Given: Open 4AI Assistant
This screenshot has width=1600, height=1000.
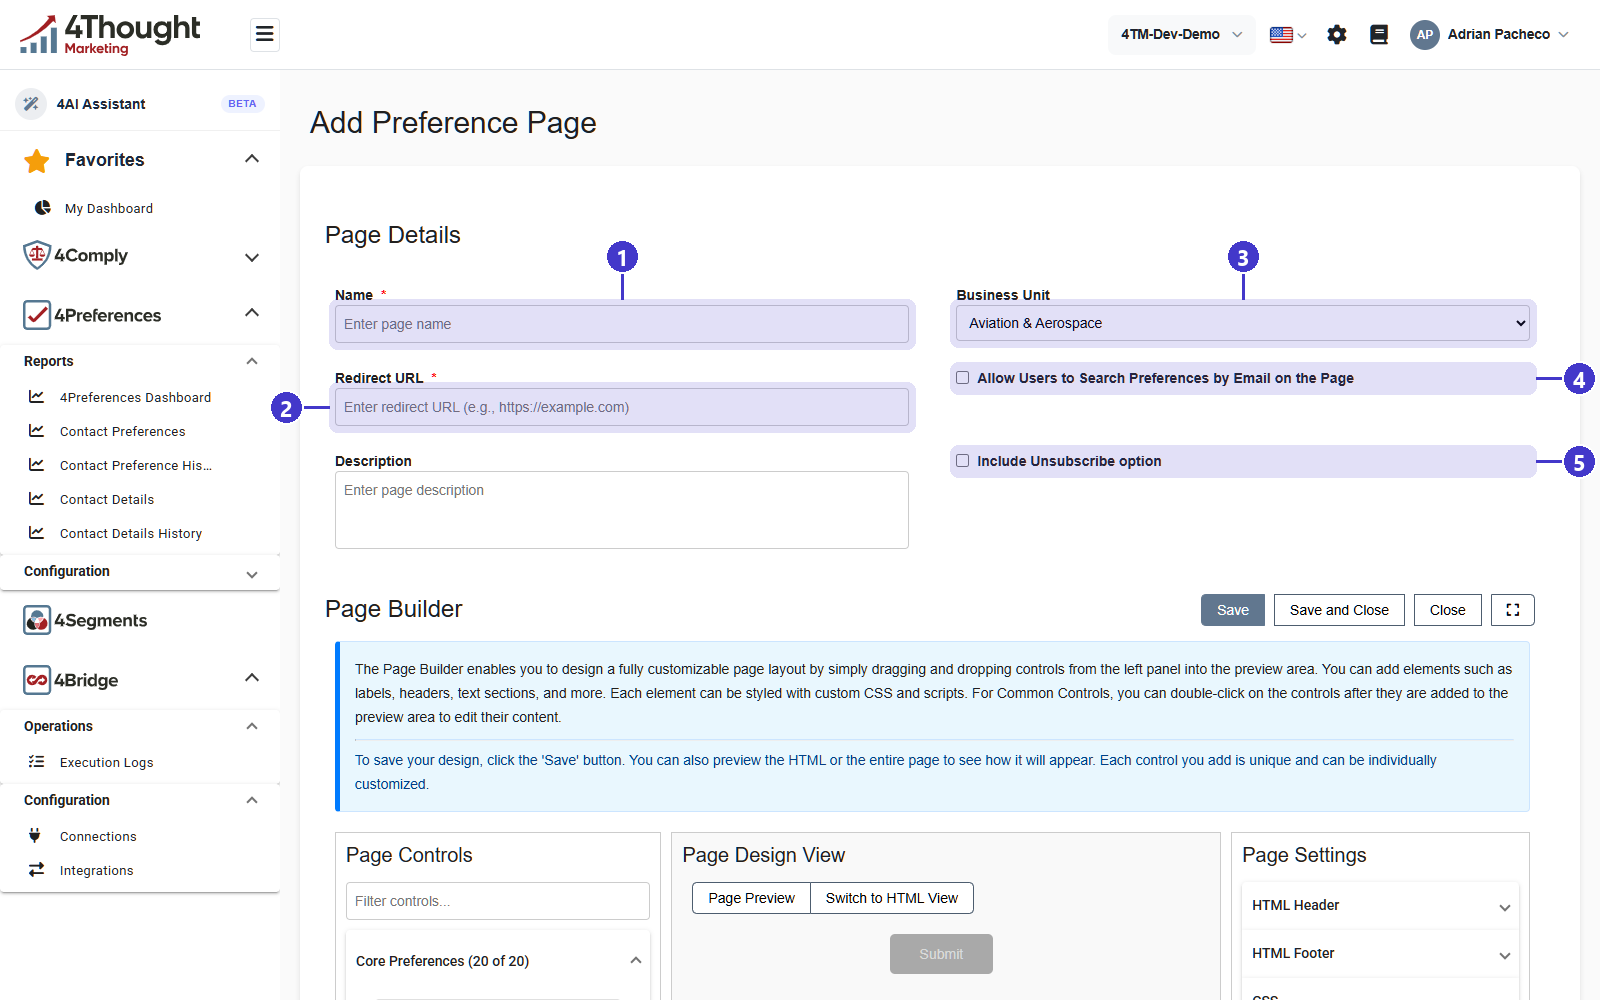Looking at the screenshot, I should tap(101, 104).
